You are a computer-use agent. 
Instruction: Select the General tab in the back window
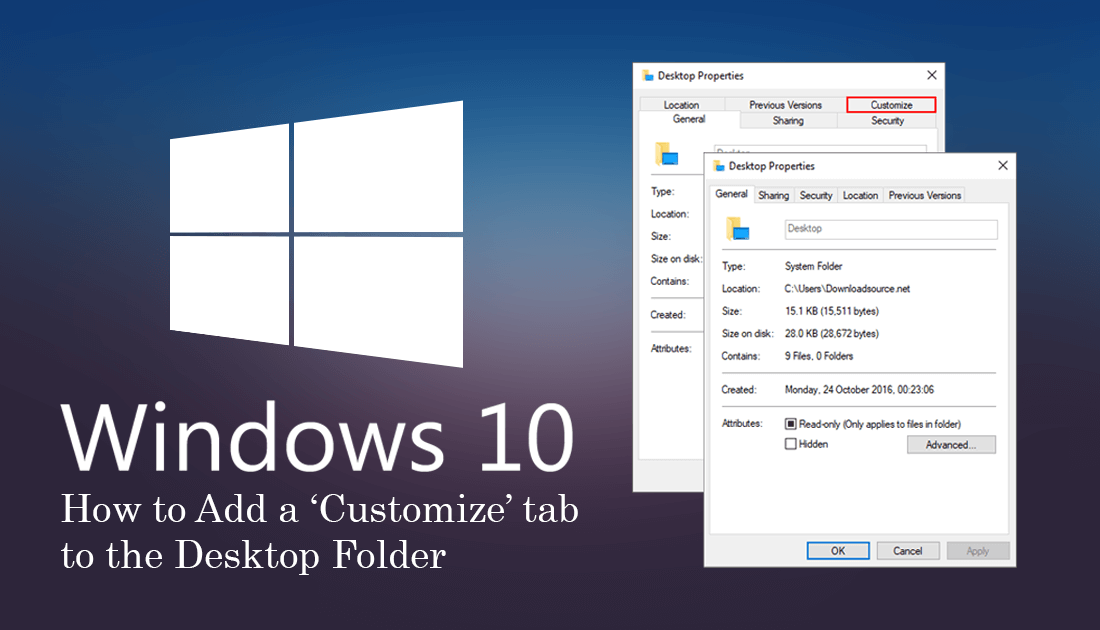689,119
